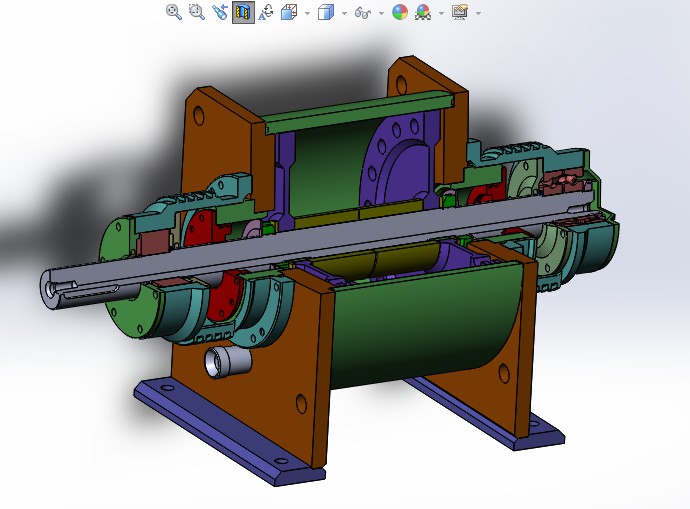Click the View Orientation cube icon

(289, 12)
